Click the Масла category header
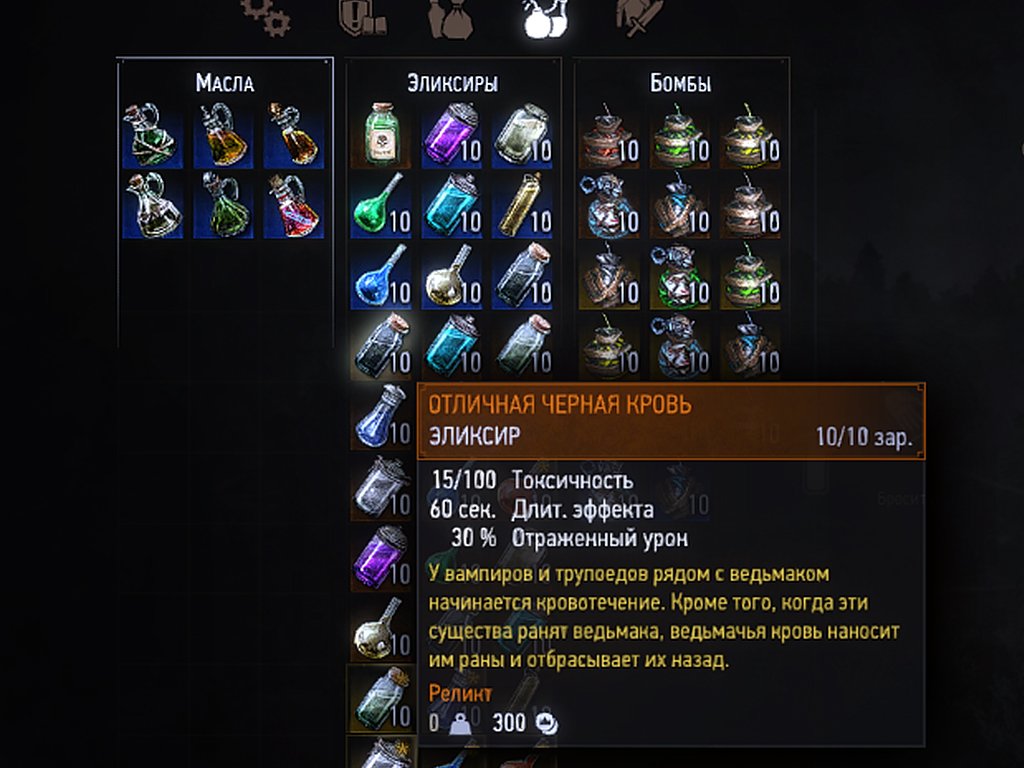The width and height of the screenshot is (1024, 768). [225, 83]
